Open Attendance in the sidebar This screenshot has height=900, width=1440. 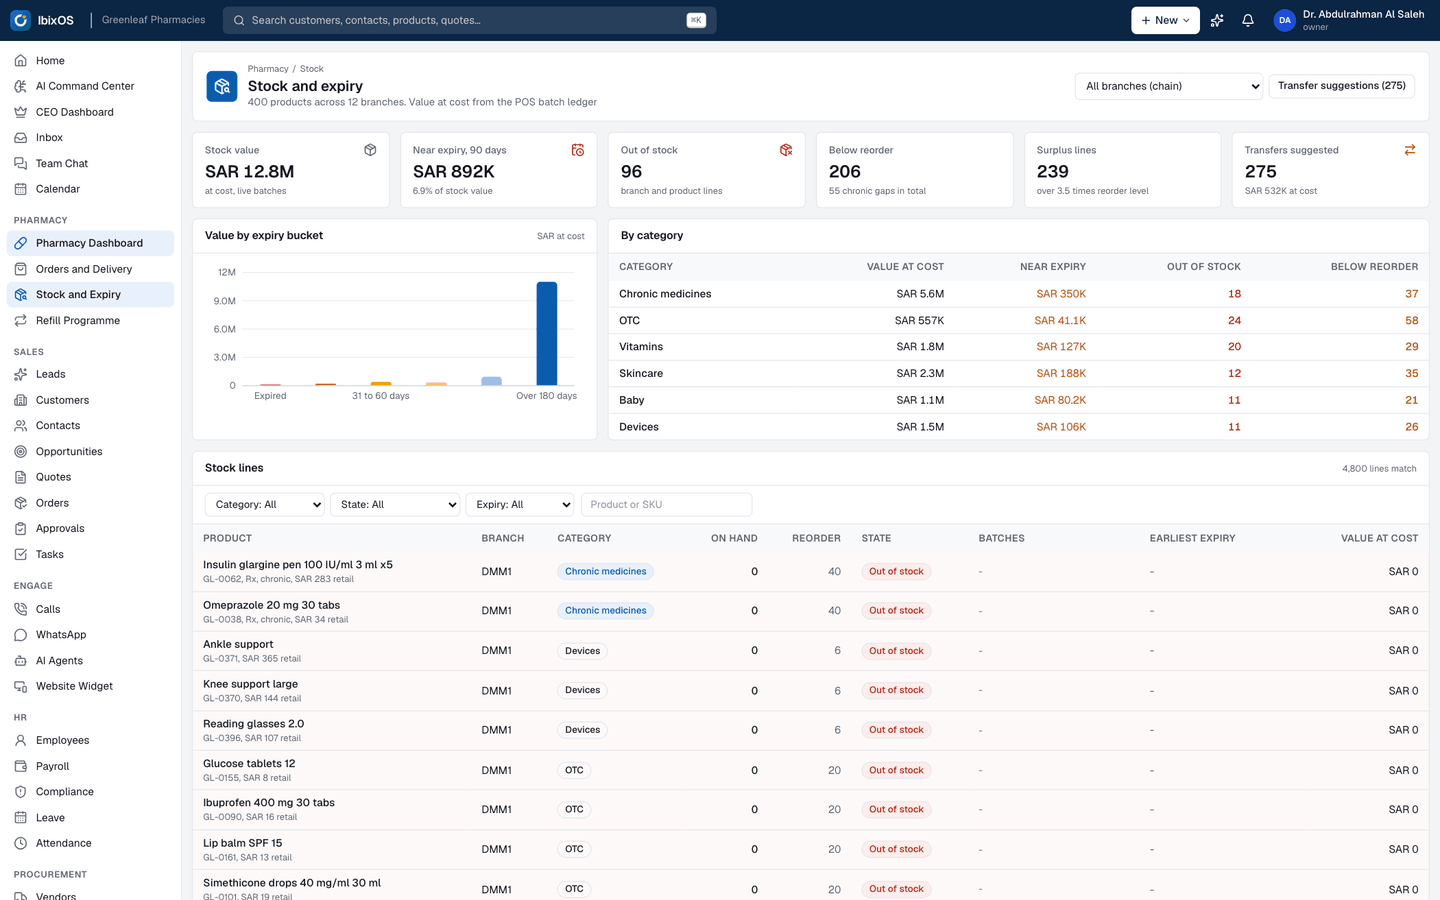(x=90, y=844)
